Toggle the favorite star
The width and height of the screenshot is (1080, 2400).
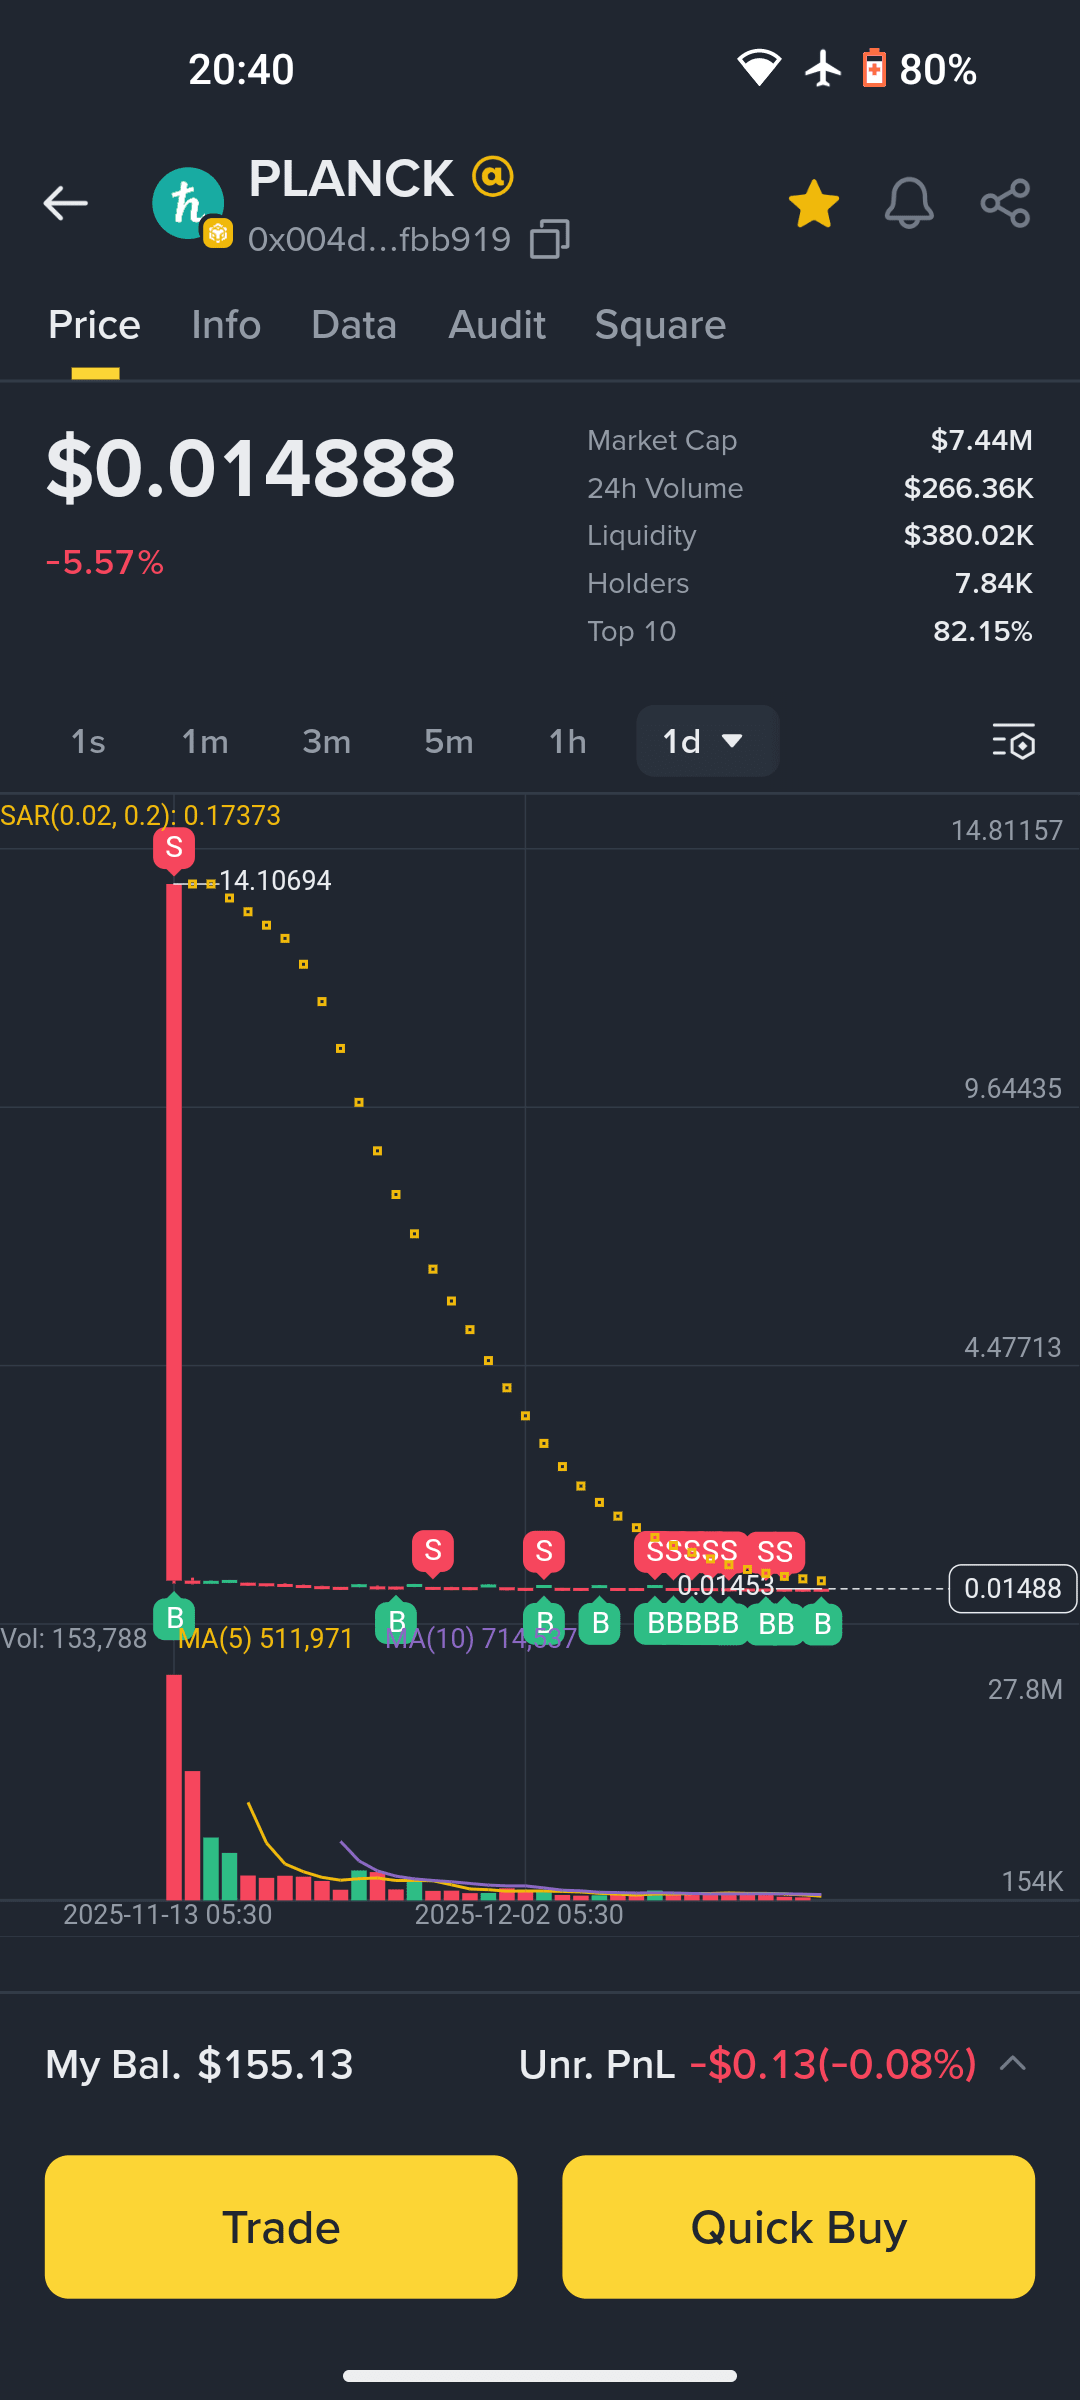814,204
